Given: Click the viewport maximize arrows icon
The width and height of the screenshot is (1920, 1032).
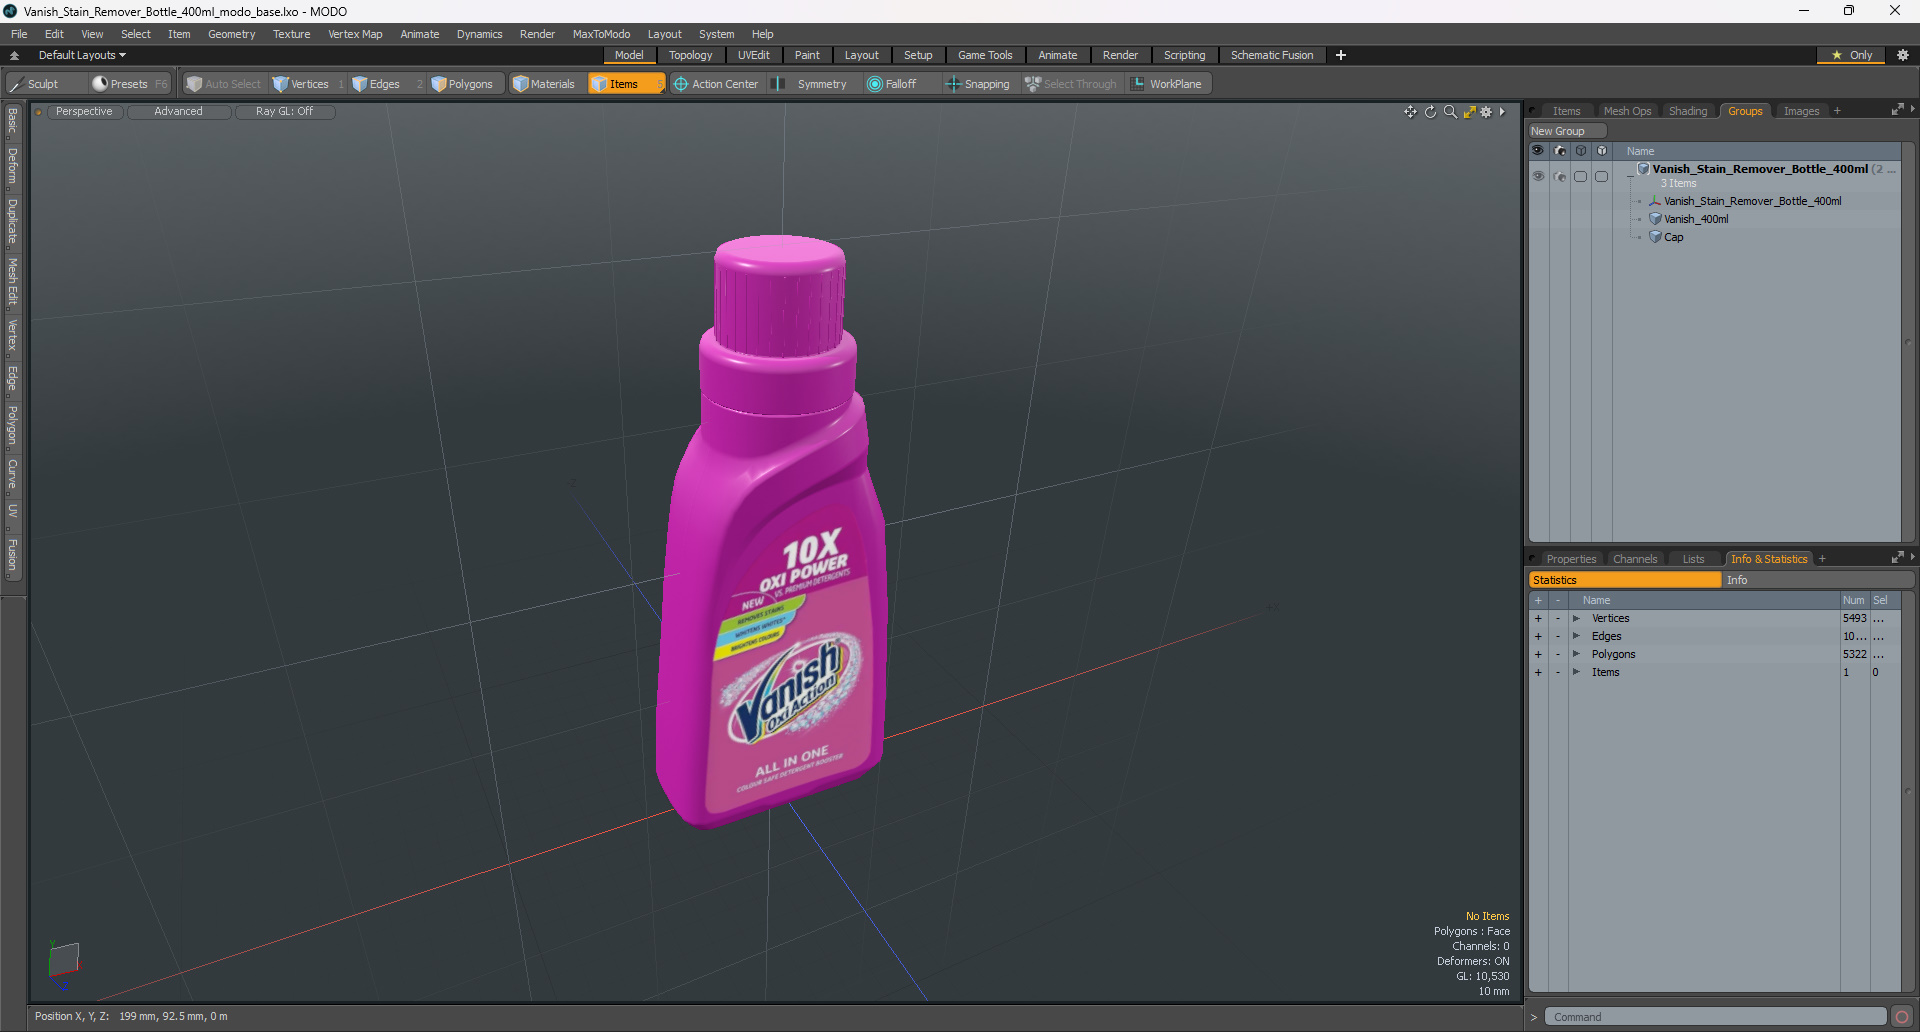Looking at the screenshot, I should (x=1469, y=112).
